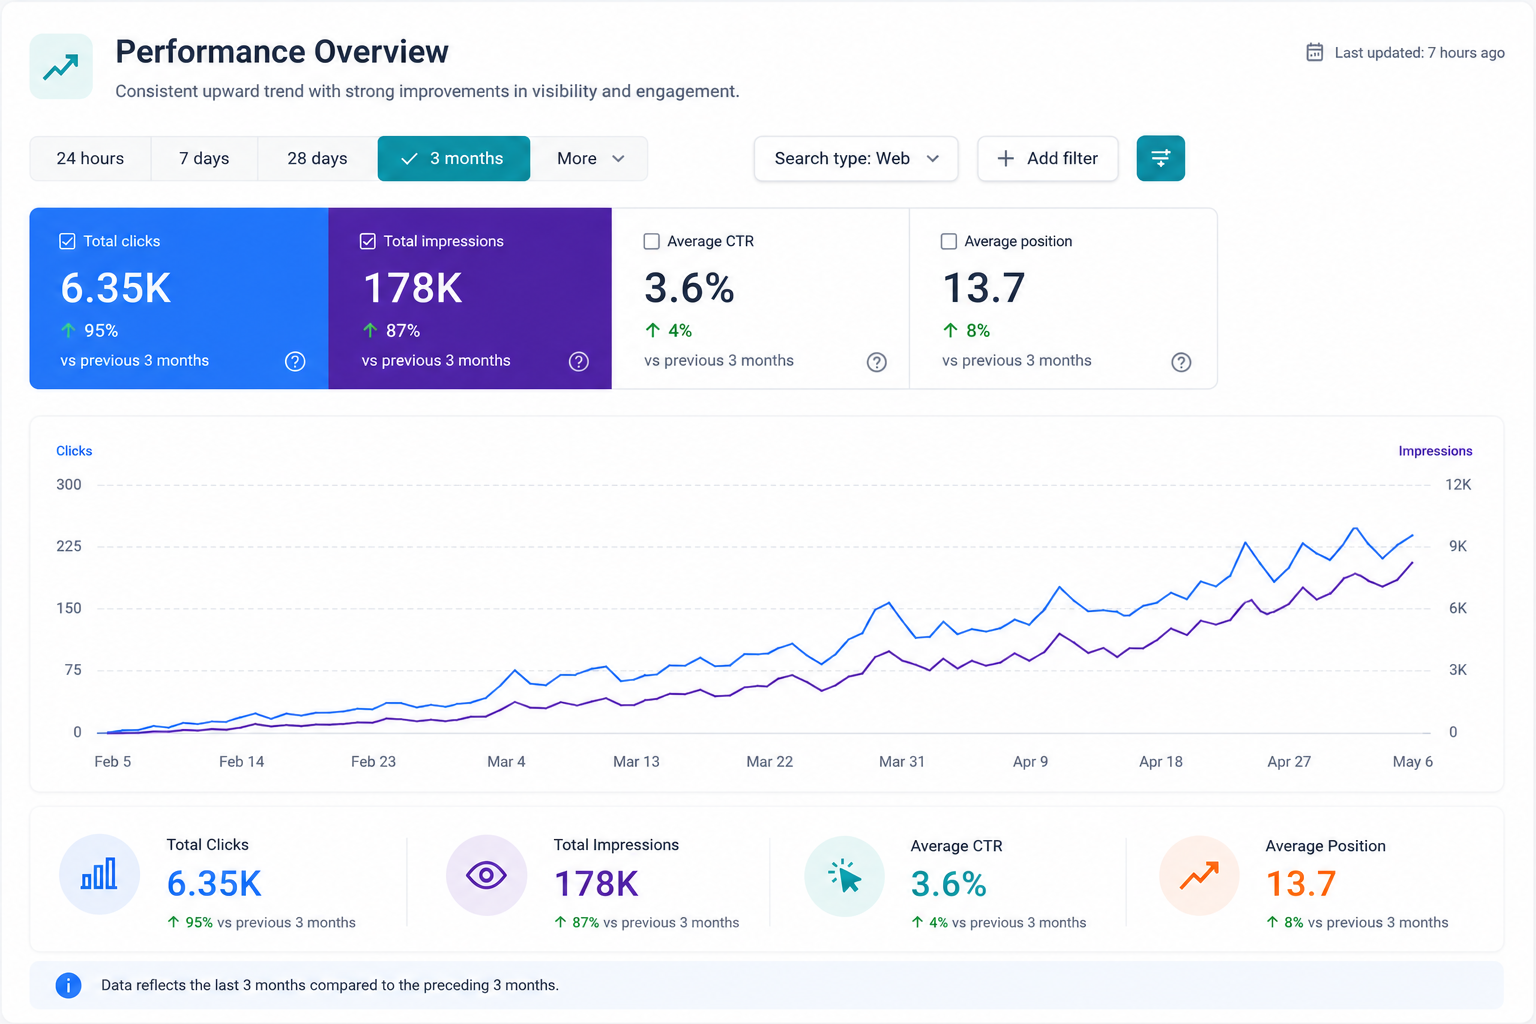
Task: Click the Clicks axis label on chart
Action: 74,451
